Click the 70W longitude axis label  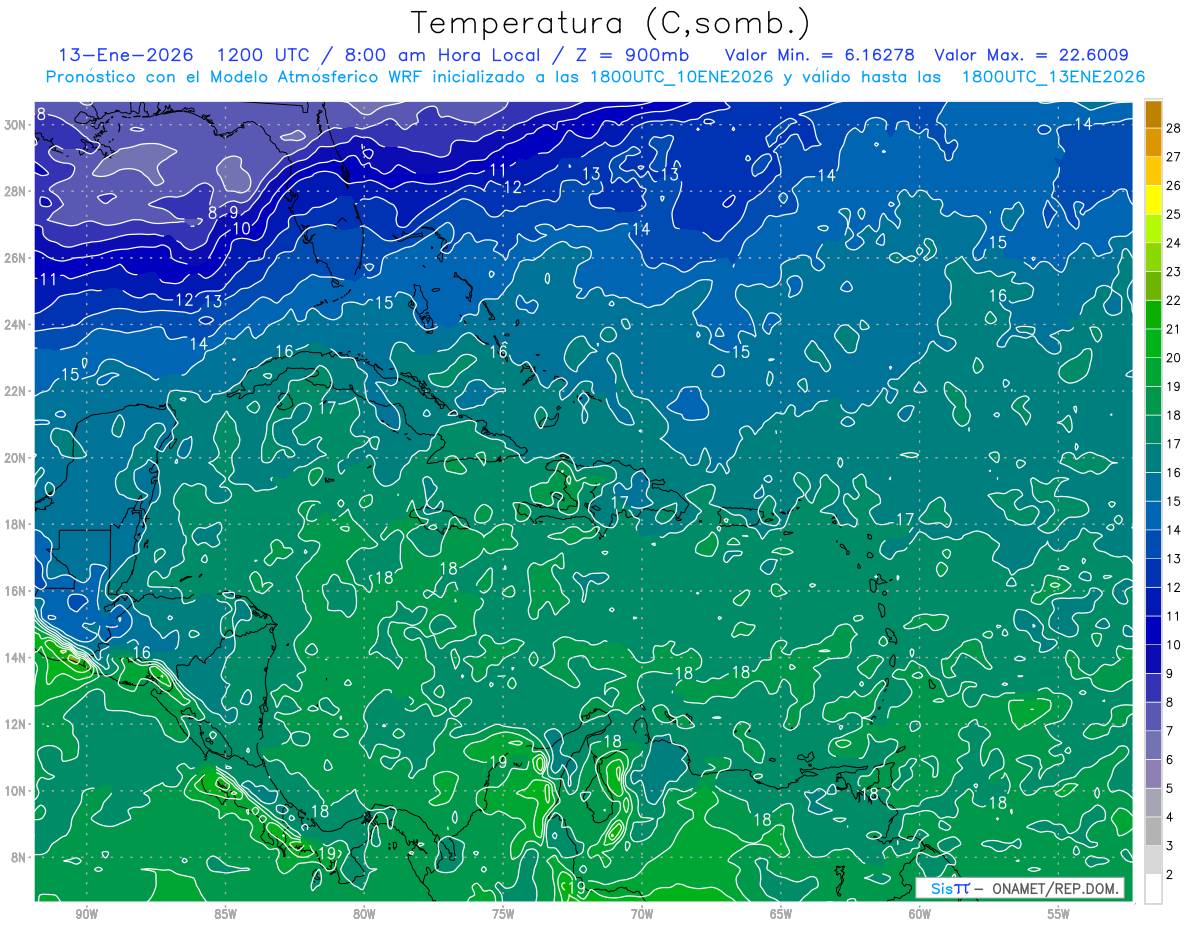point(642,914)
